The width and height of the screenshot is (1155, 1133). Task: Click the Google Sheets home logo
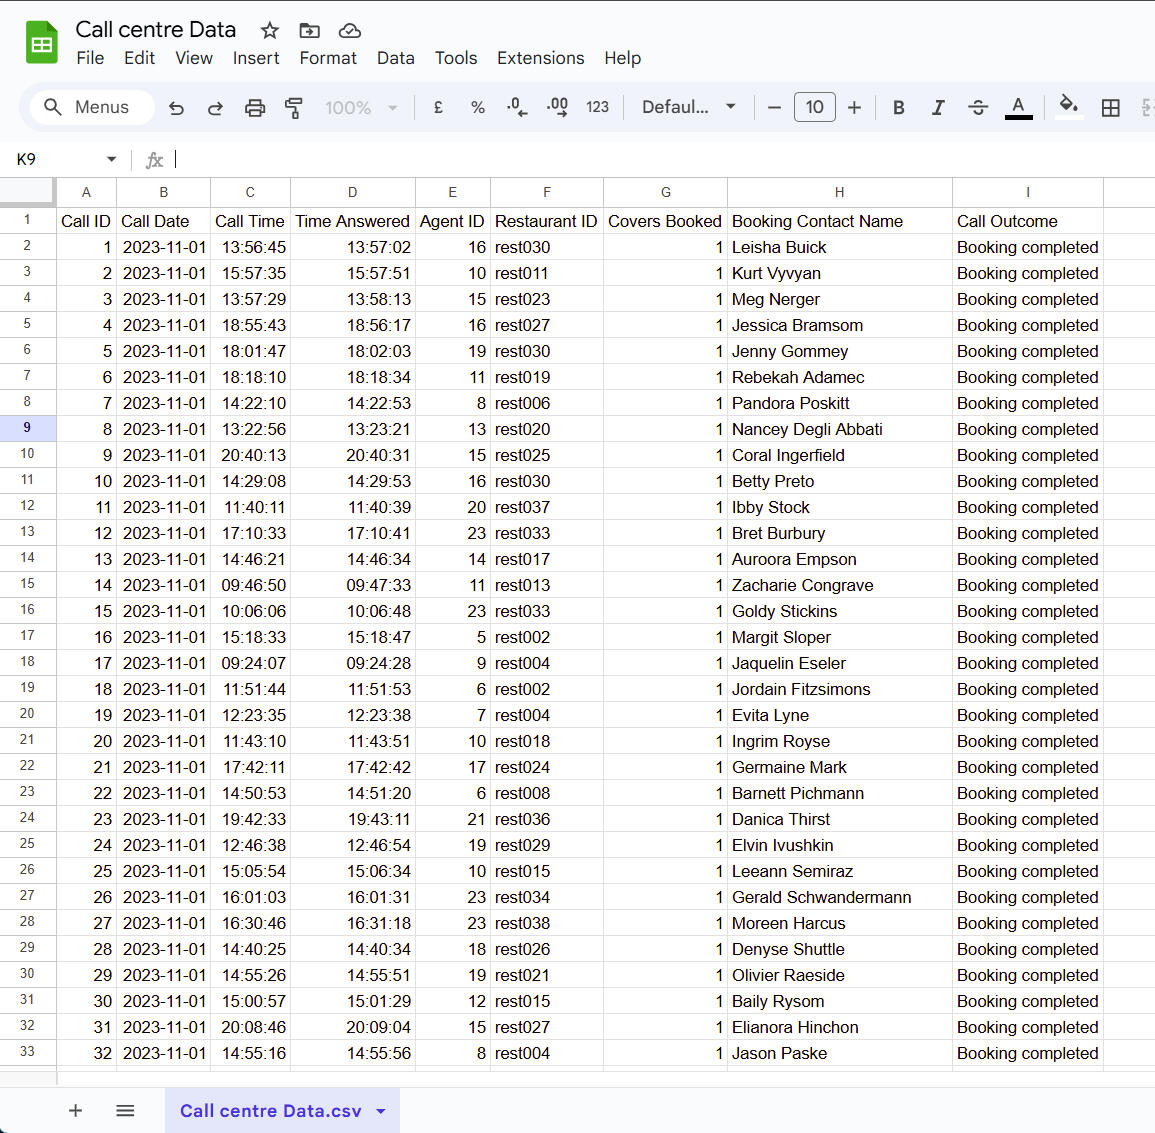coord(42,43)
